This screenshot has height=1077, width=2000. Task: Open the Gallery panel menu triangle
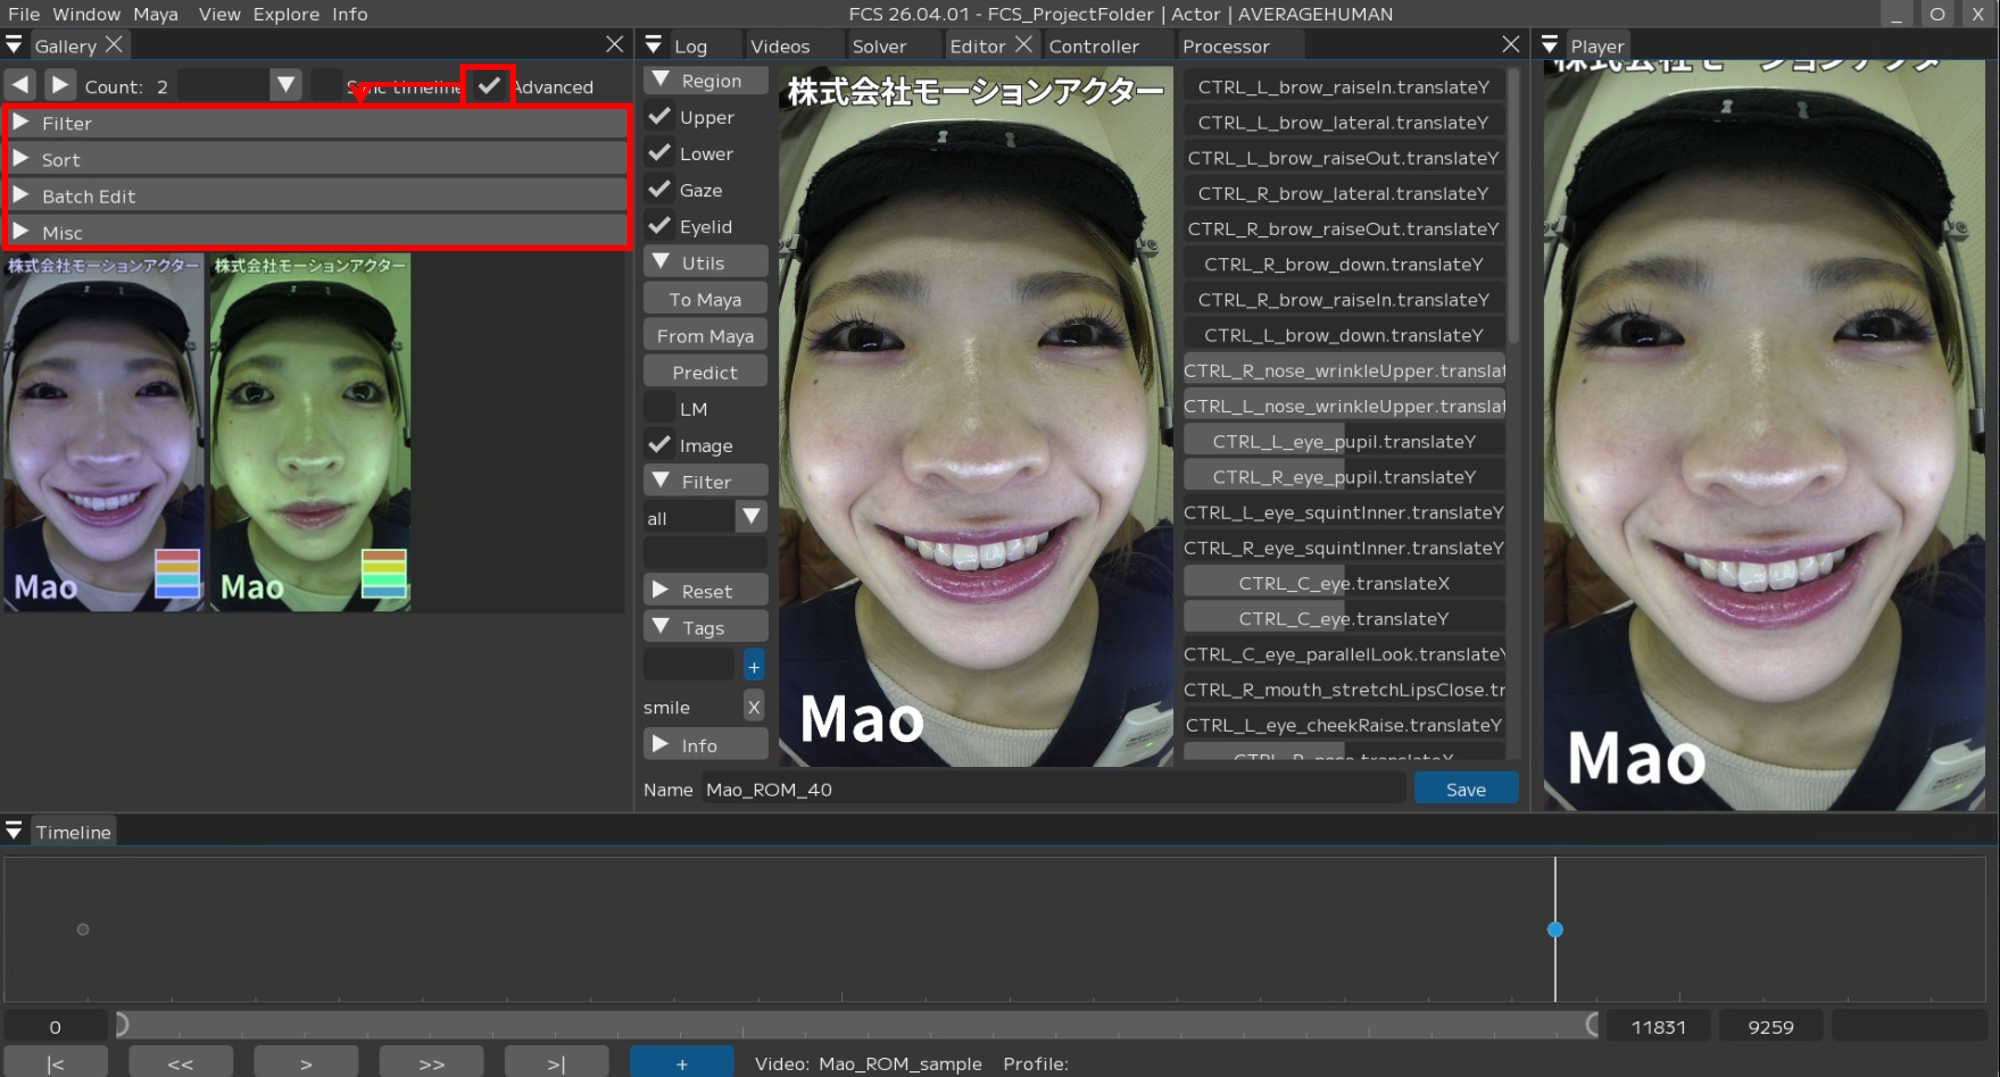click(x=14, y=45)
